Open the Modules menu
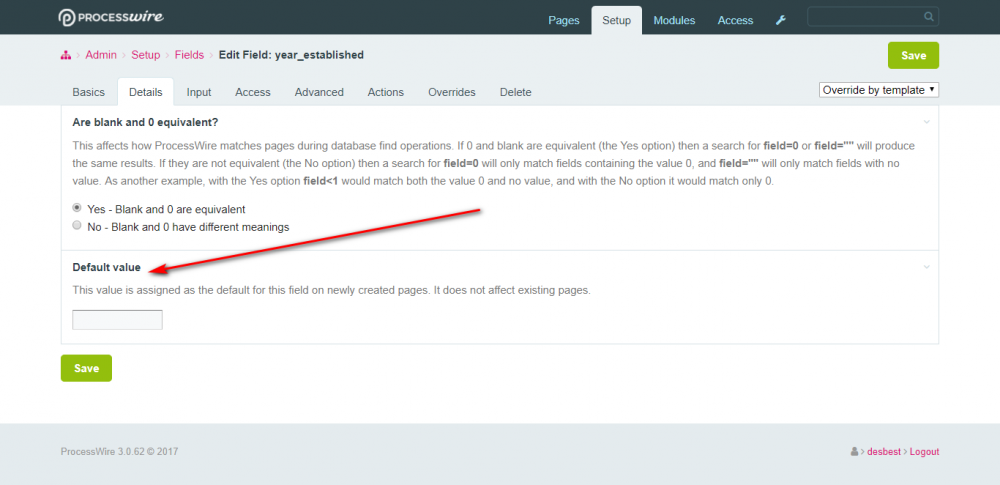This screenshot has height=485, width=1000. [675, 20]
